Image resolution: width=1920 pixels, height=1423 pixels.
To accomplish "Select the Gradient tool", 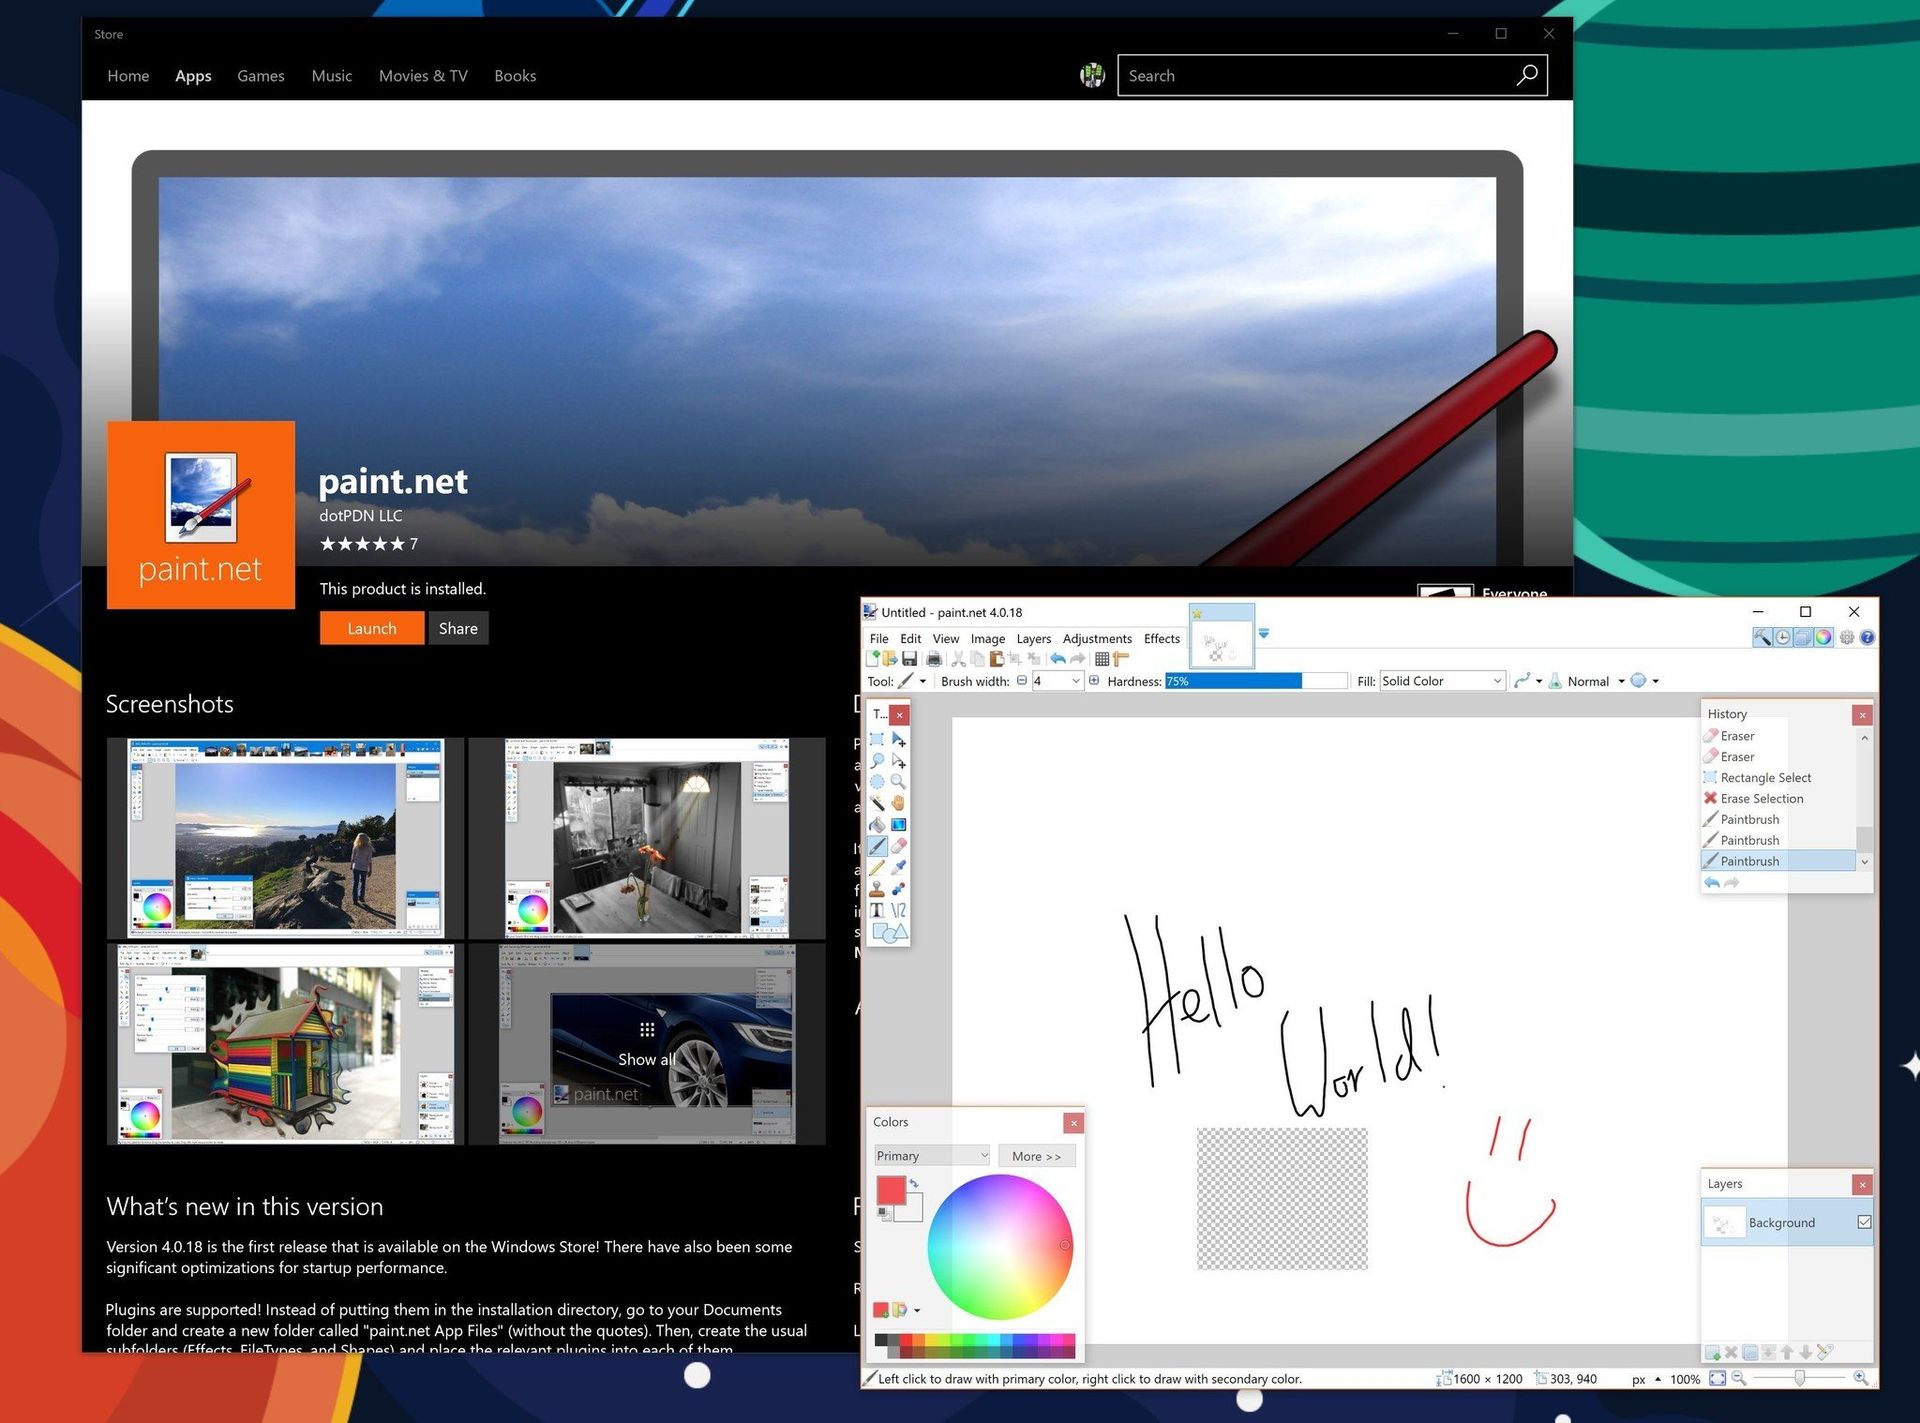I will click(897, 824).
